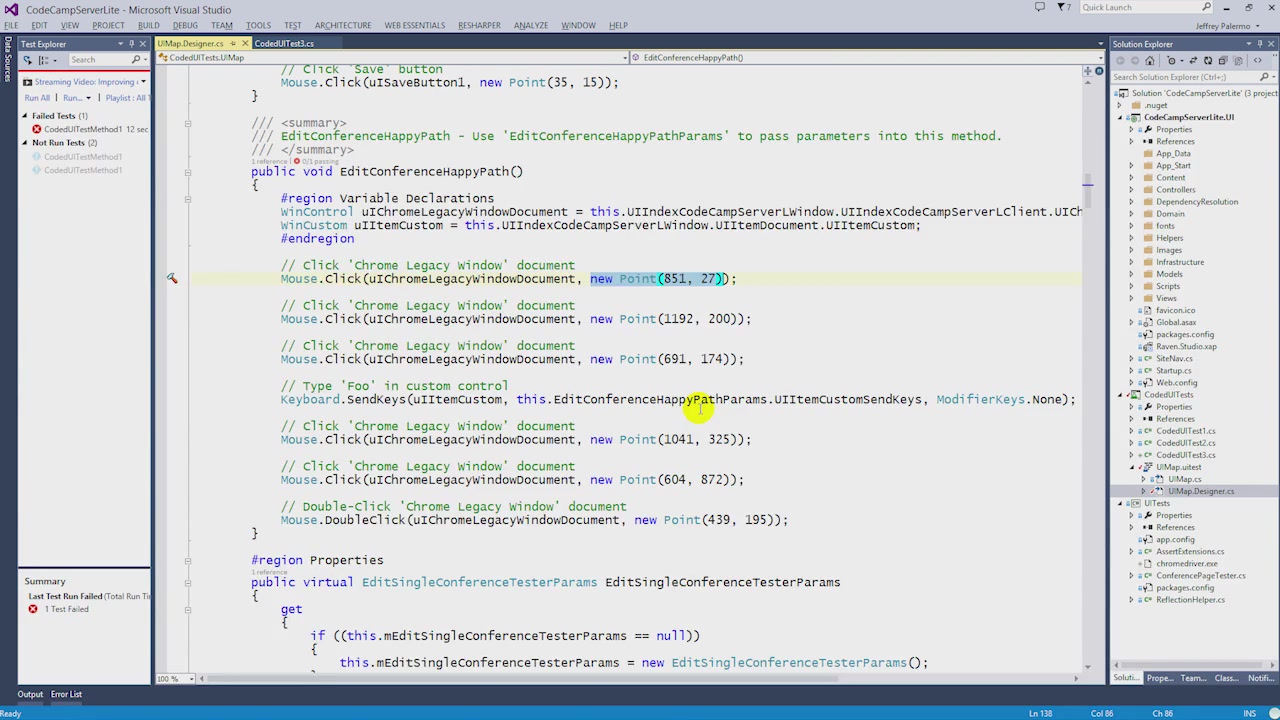Close the Test Explorer panel

pos(143,44)
